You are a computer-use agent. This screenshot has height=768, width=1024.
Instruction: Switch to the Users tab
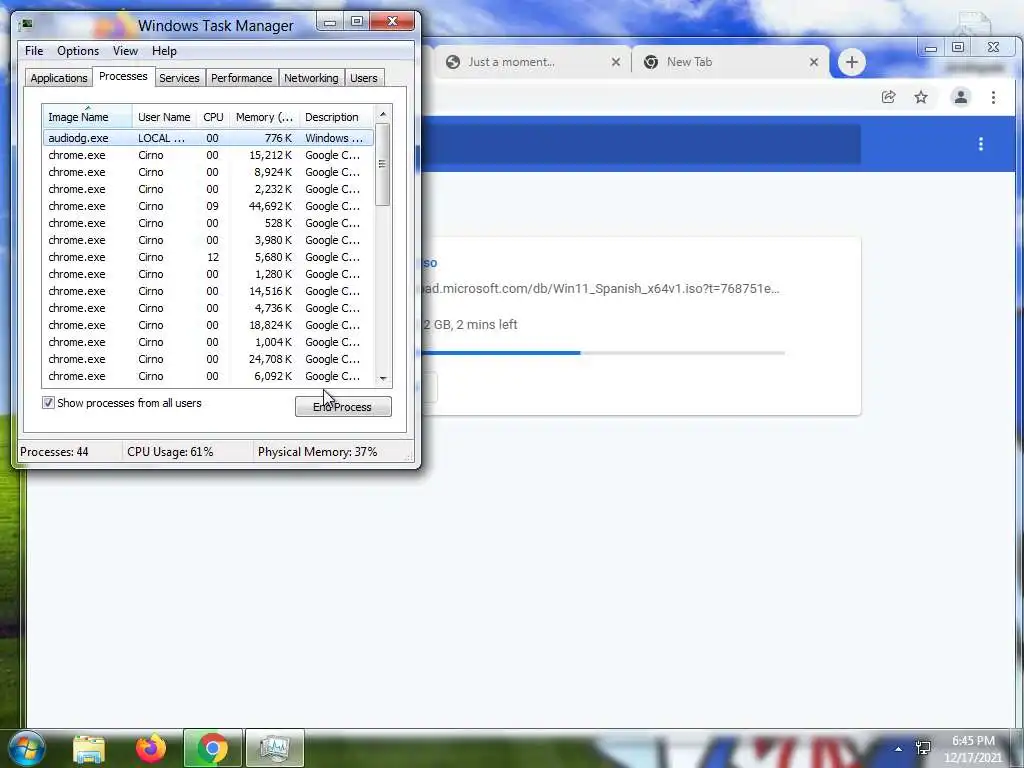[x=363, y=78]
